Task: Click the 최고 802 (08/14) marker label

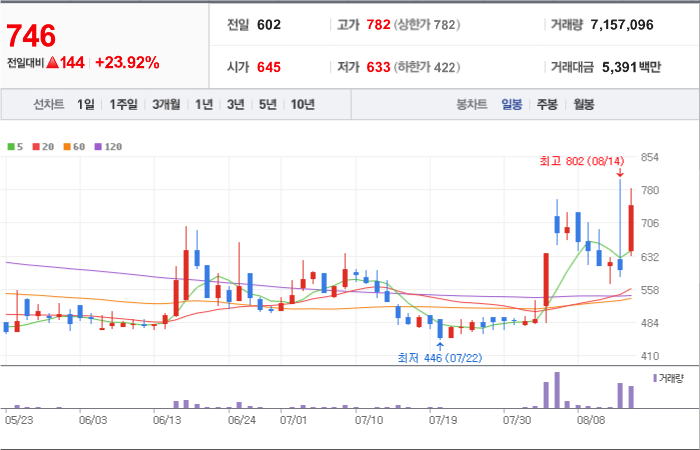Action: tap(582, 161)
